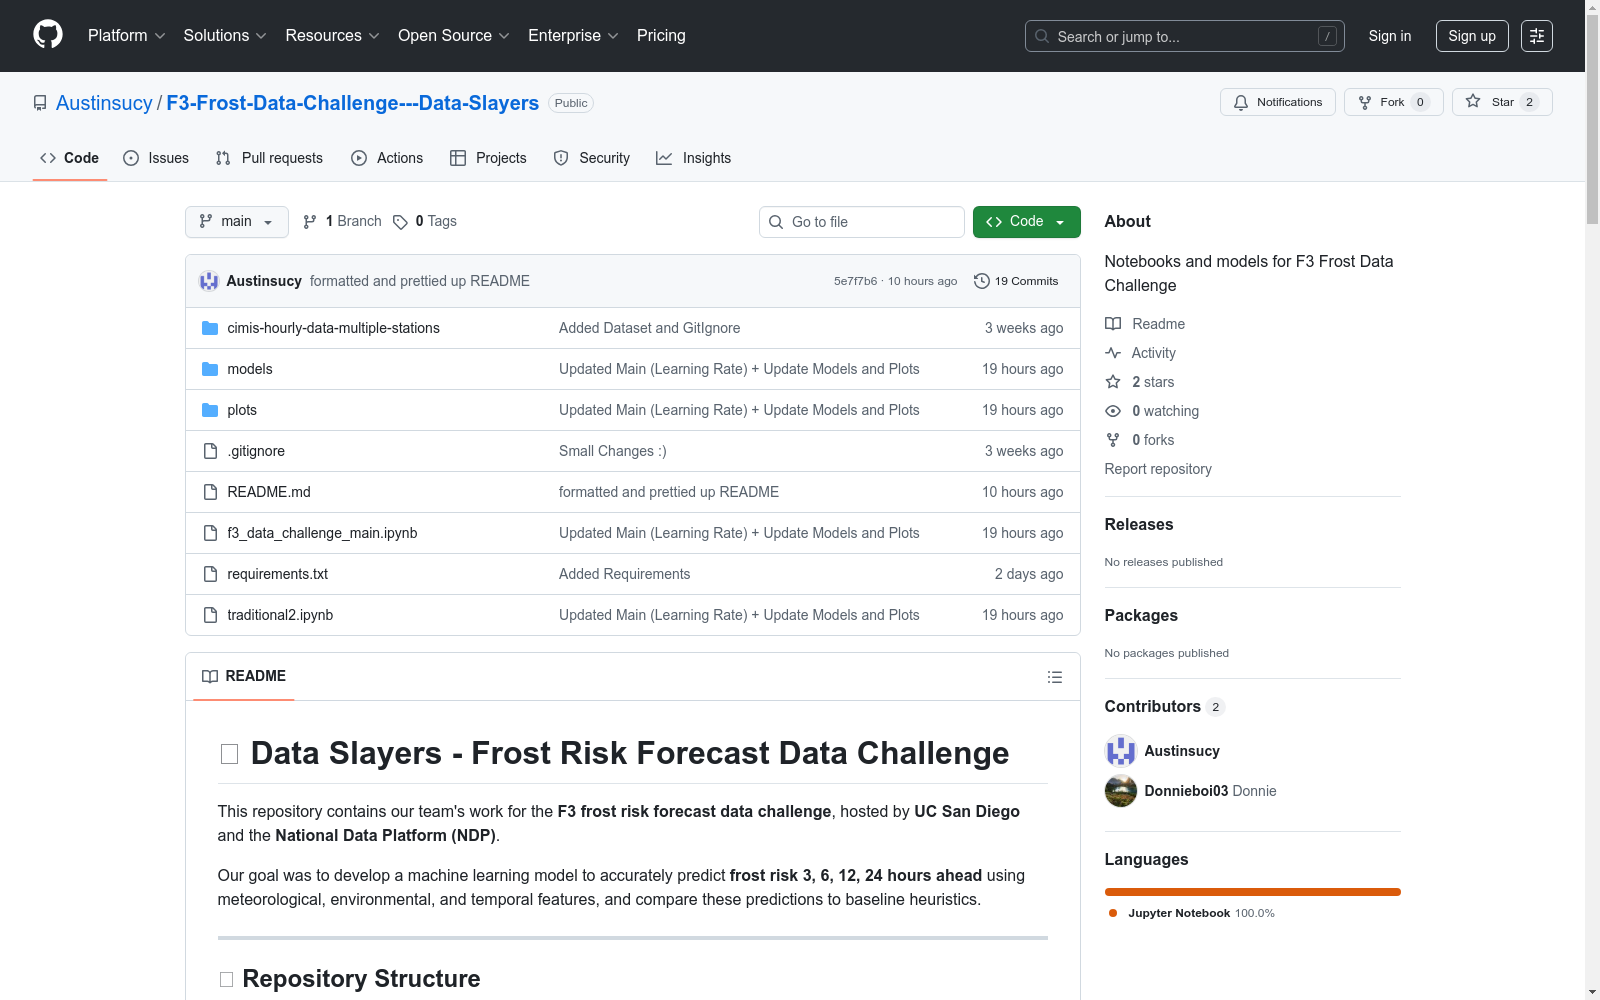1600x1000 pixels.
Task: Click the cimis-hourly-data folder icon
Action: pos(210,328)
